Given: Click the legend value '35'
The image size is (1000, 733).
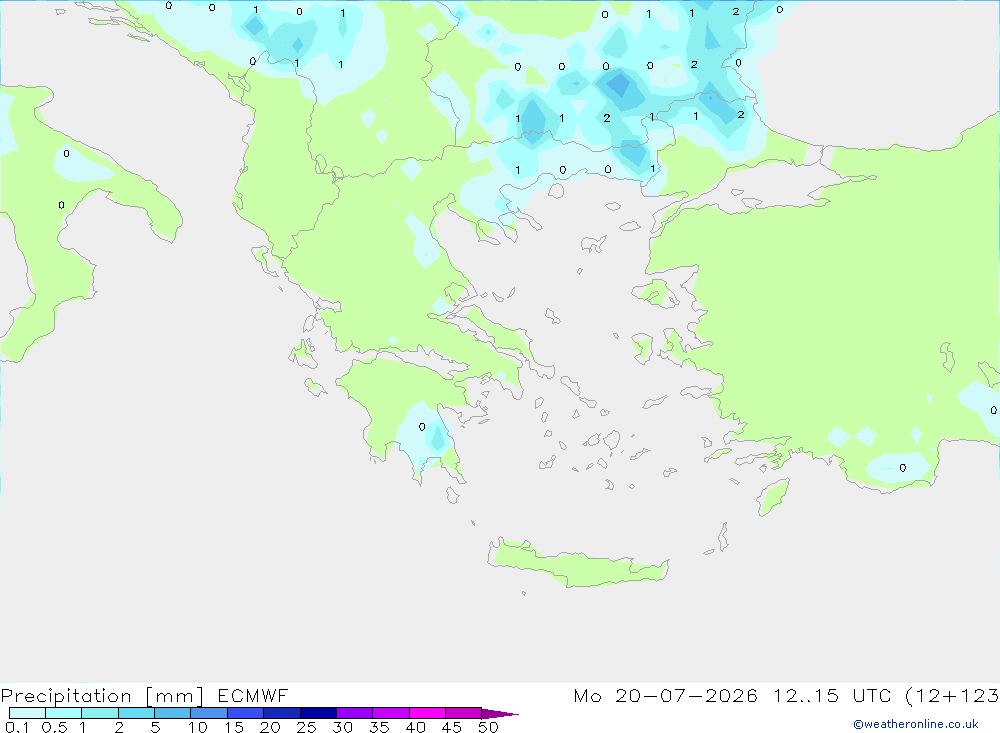Looking at the screenshot, I should coord(379,727).
